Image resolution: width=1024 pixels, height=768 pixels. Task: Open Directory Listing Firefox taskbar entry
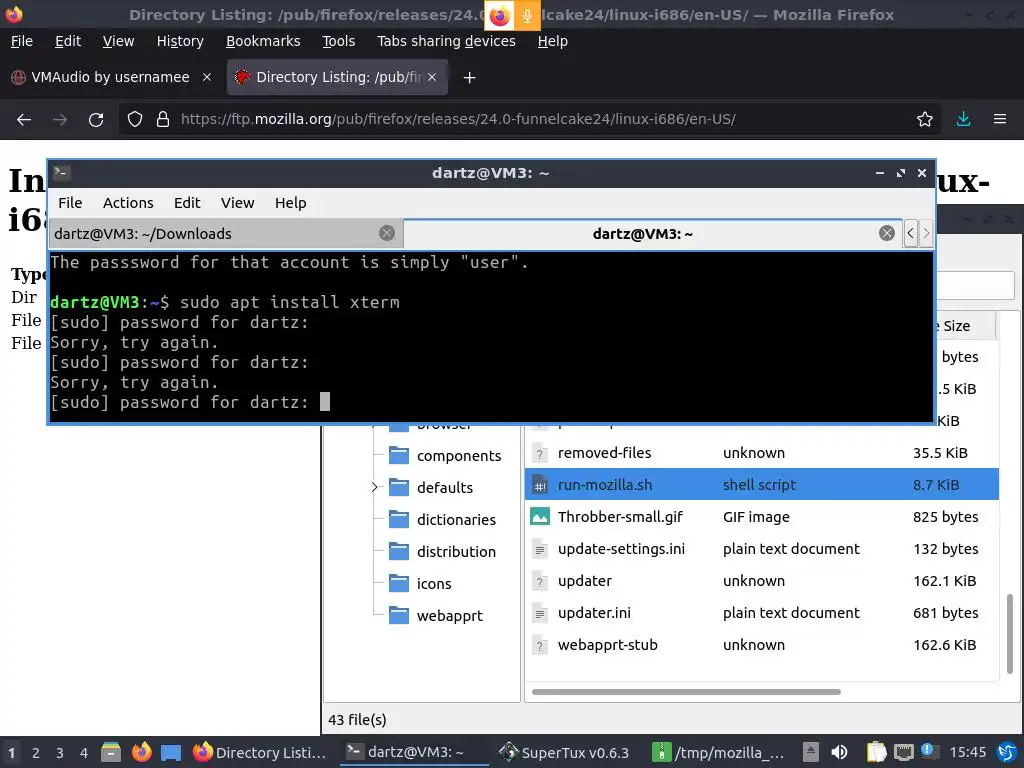click(260, 752)
